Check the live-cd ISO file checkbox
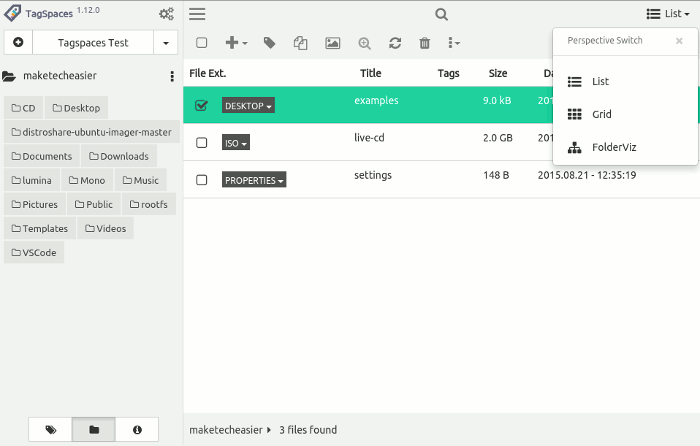This screenshot has width=700, height=446. pos(201,143)
